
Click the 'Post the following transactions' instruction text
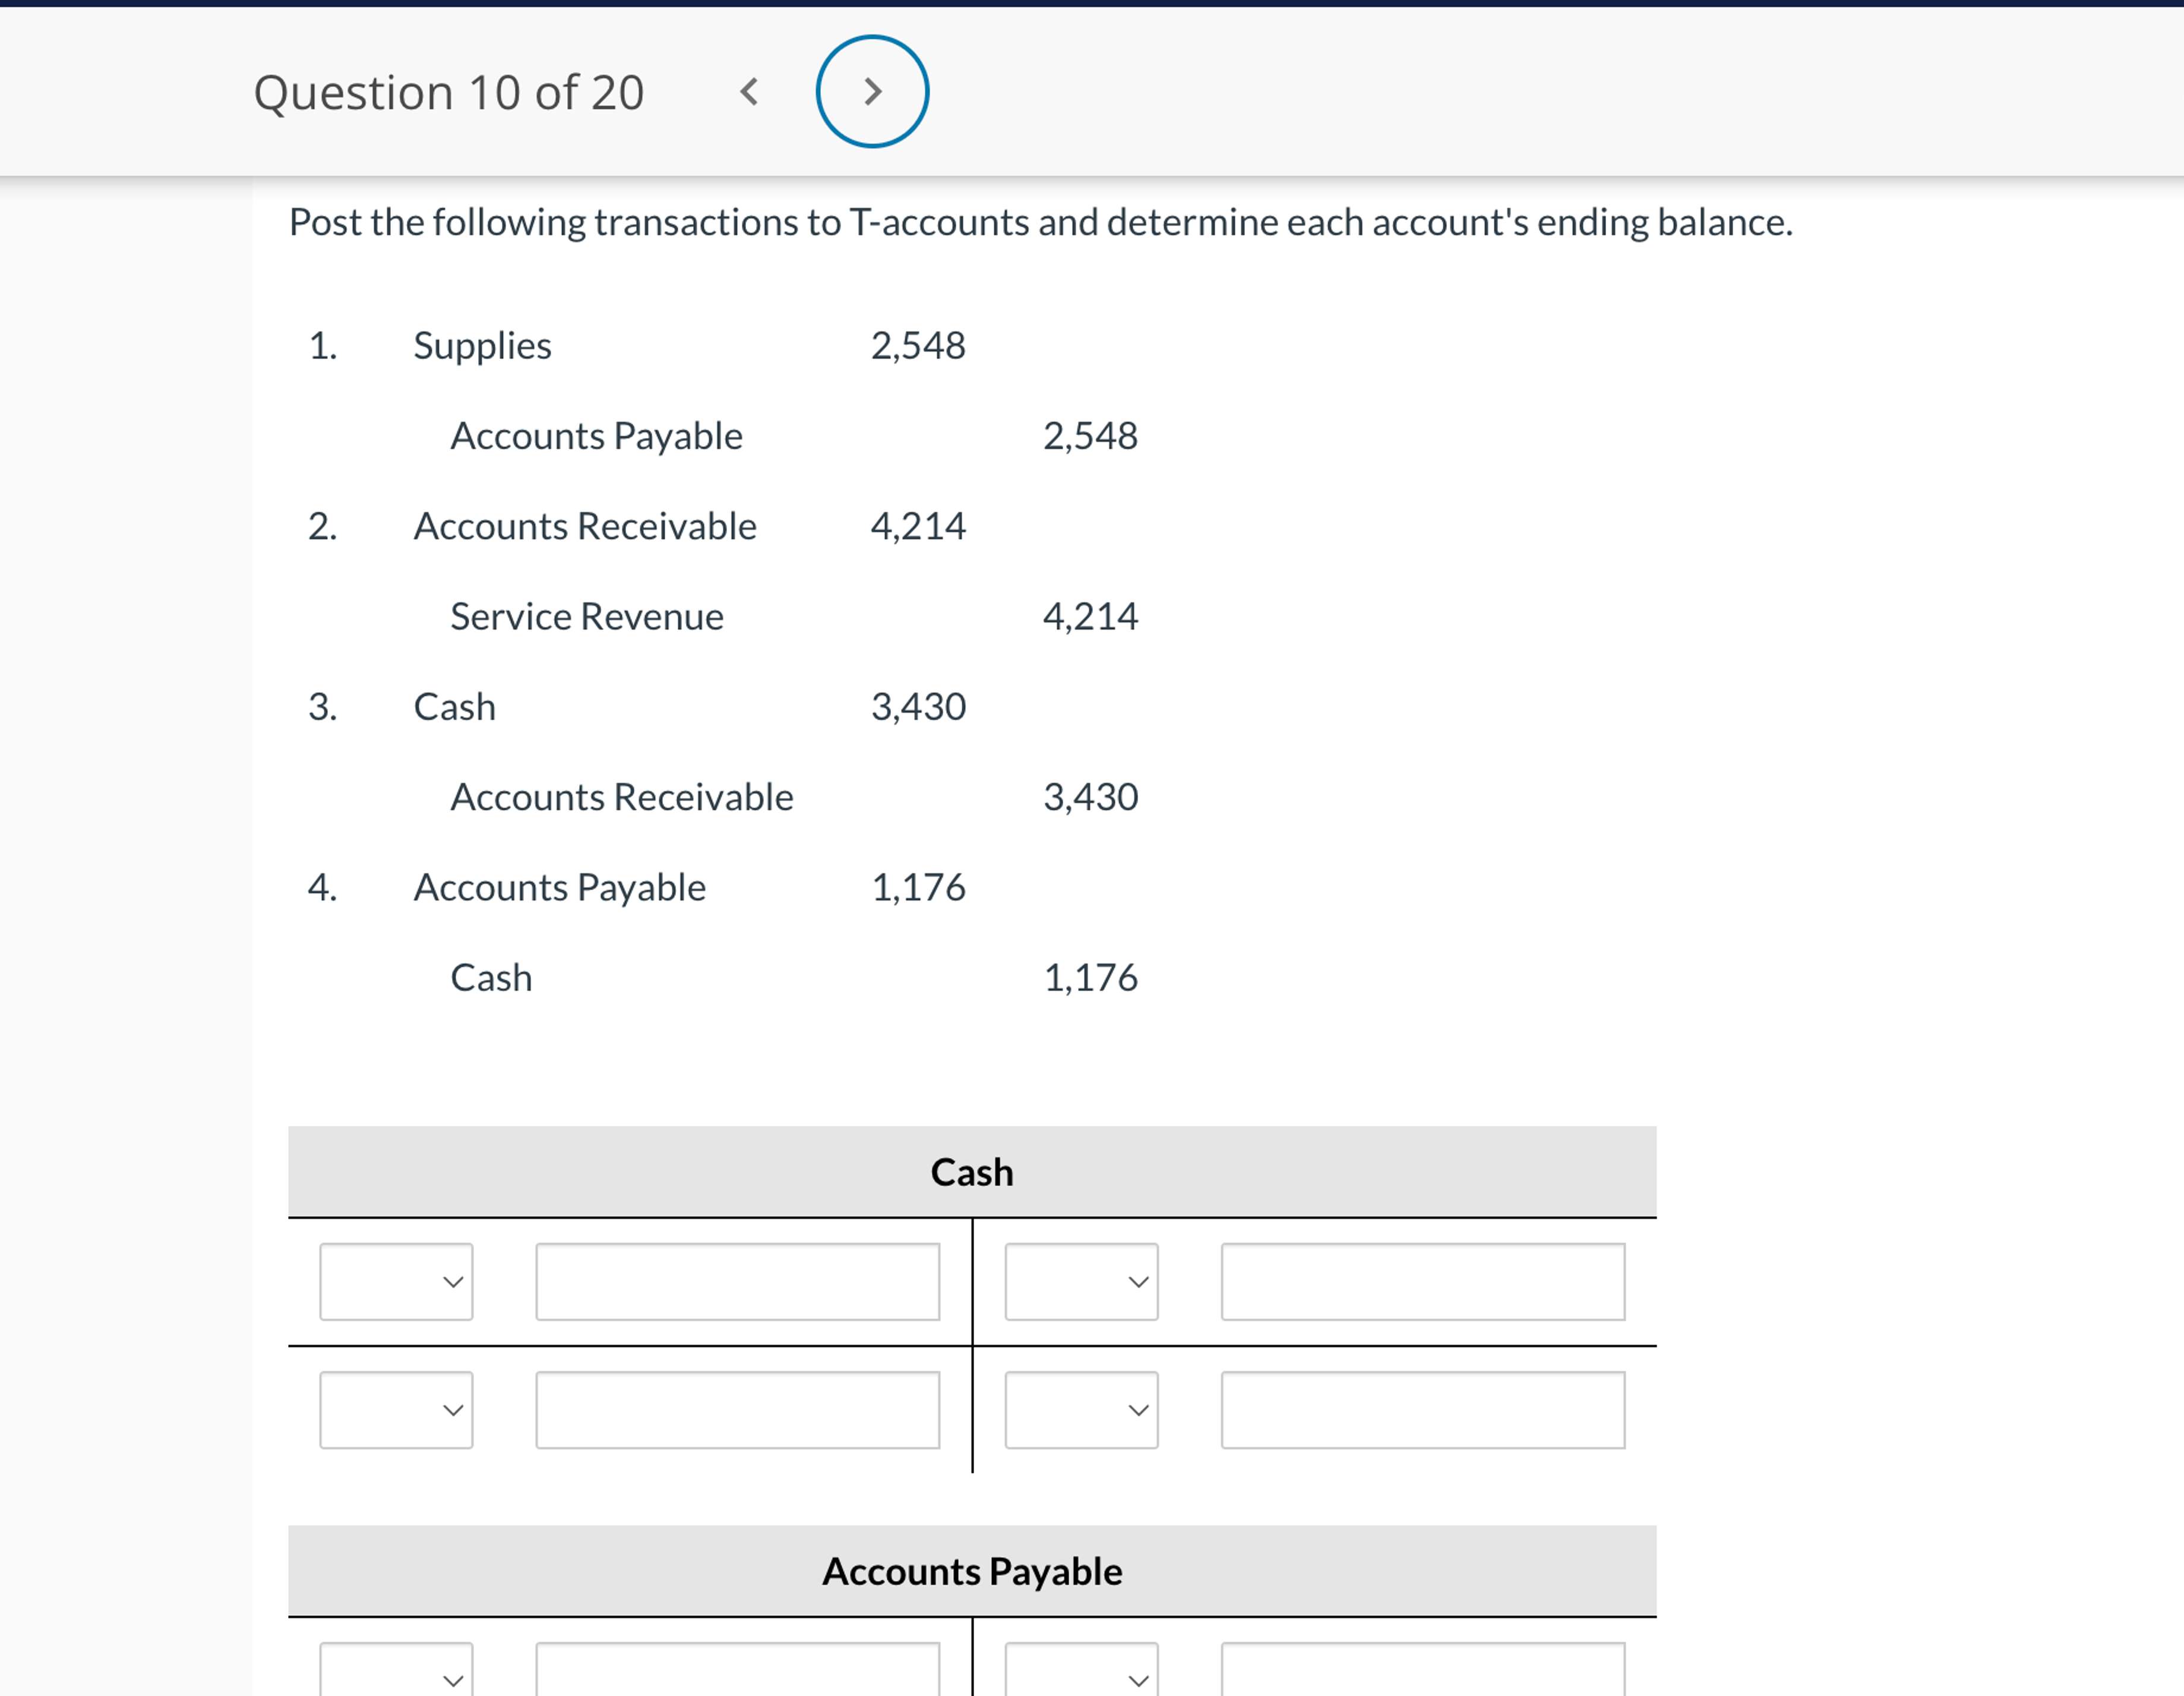click(1041, 223)
